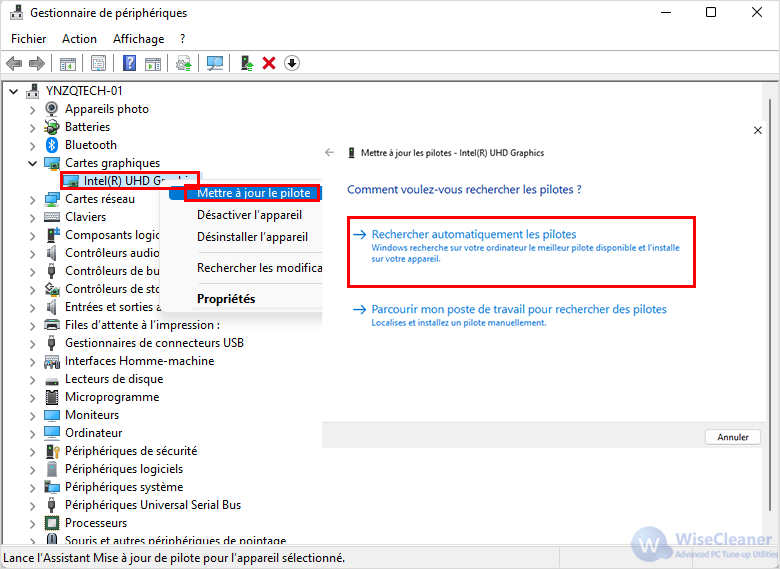Click the circled down-arrow toolbar icon

tap(292, 63)
